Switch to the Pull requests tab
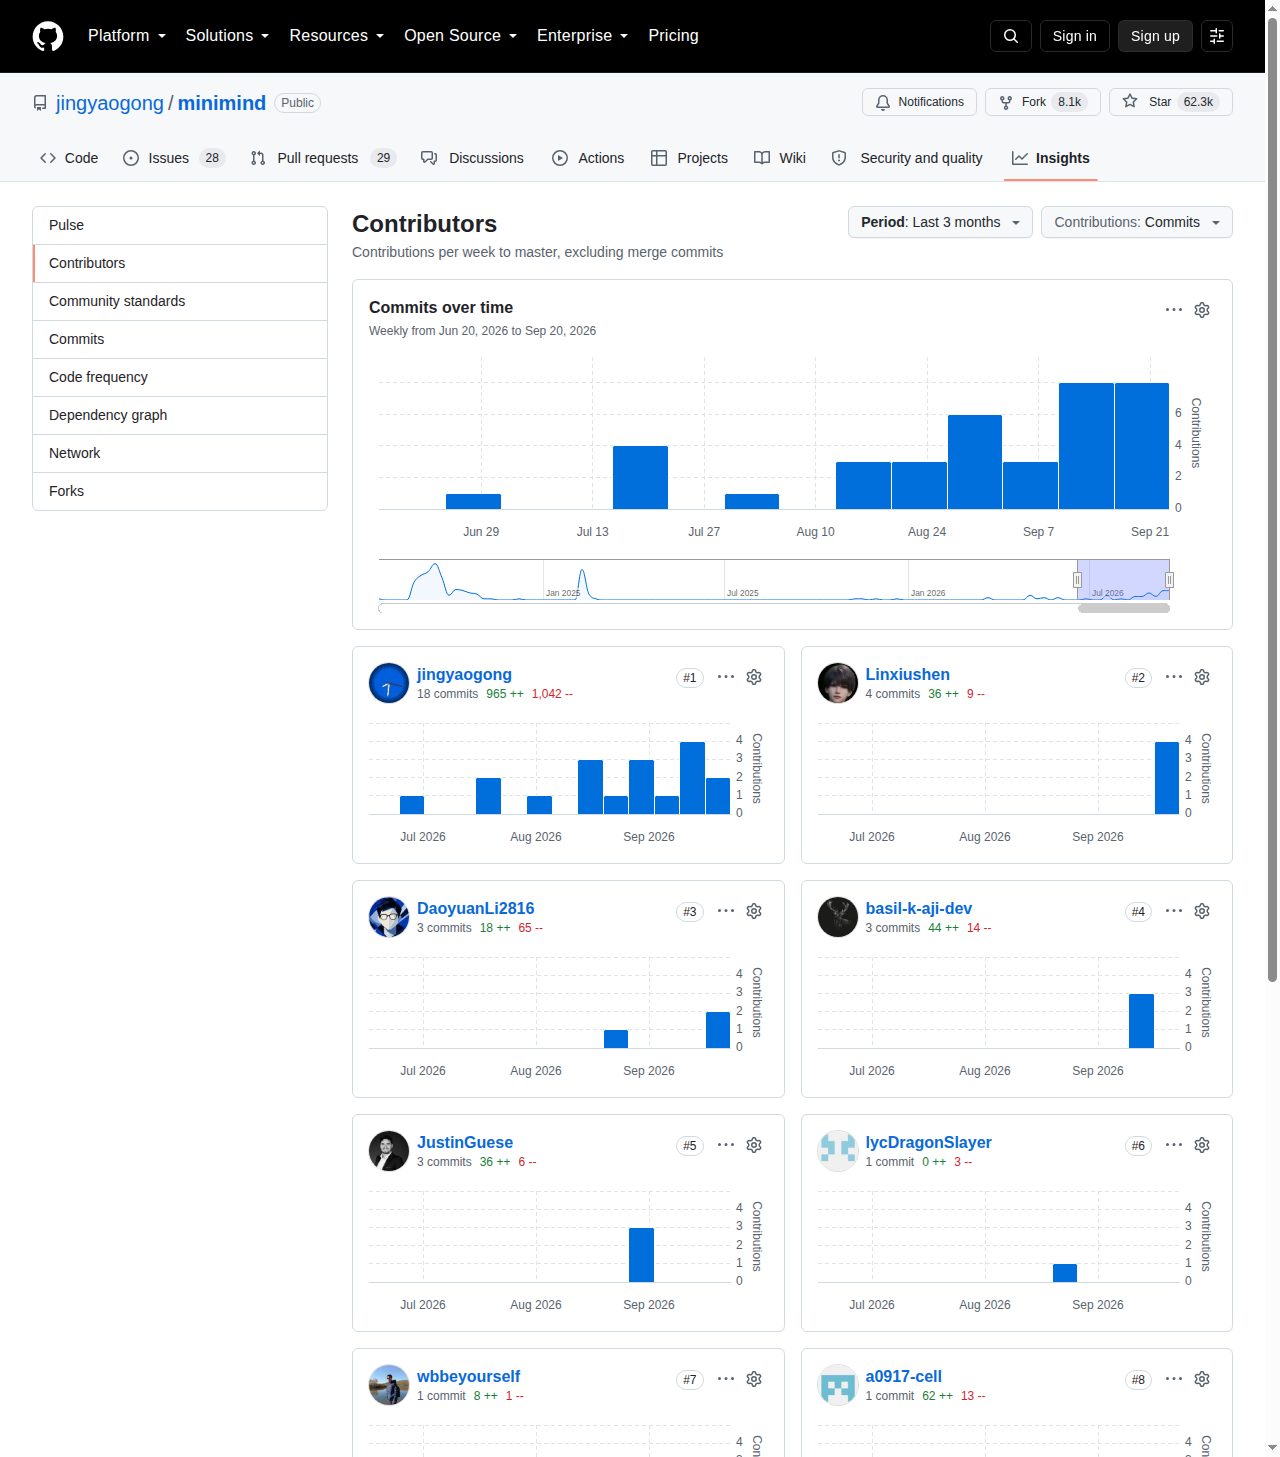Screen dimensions: 1280x1457 pos(323,158)
